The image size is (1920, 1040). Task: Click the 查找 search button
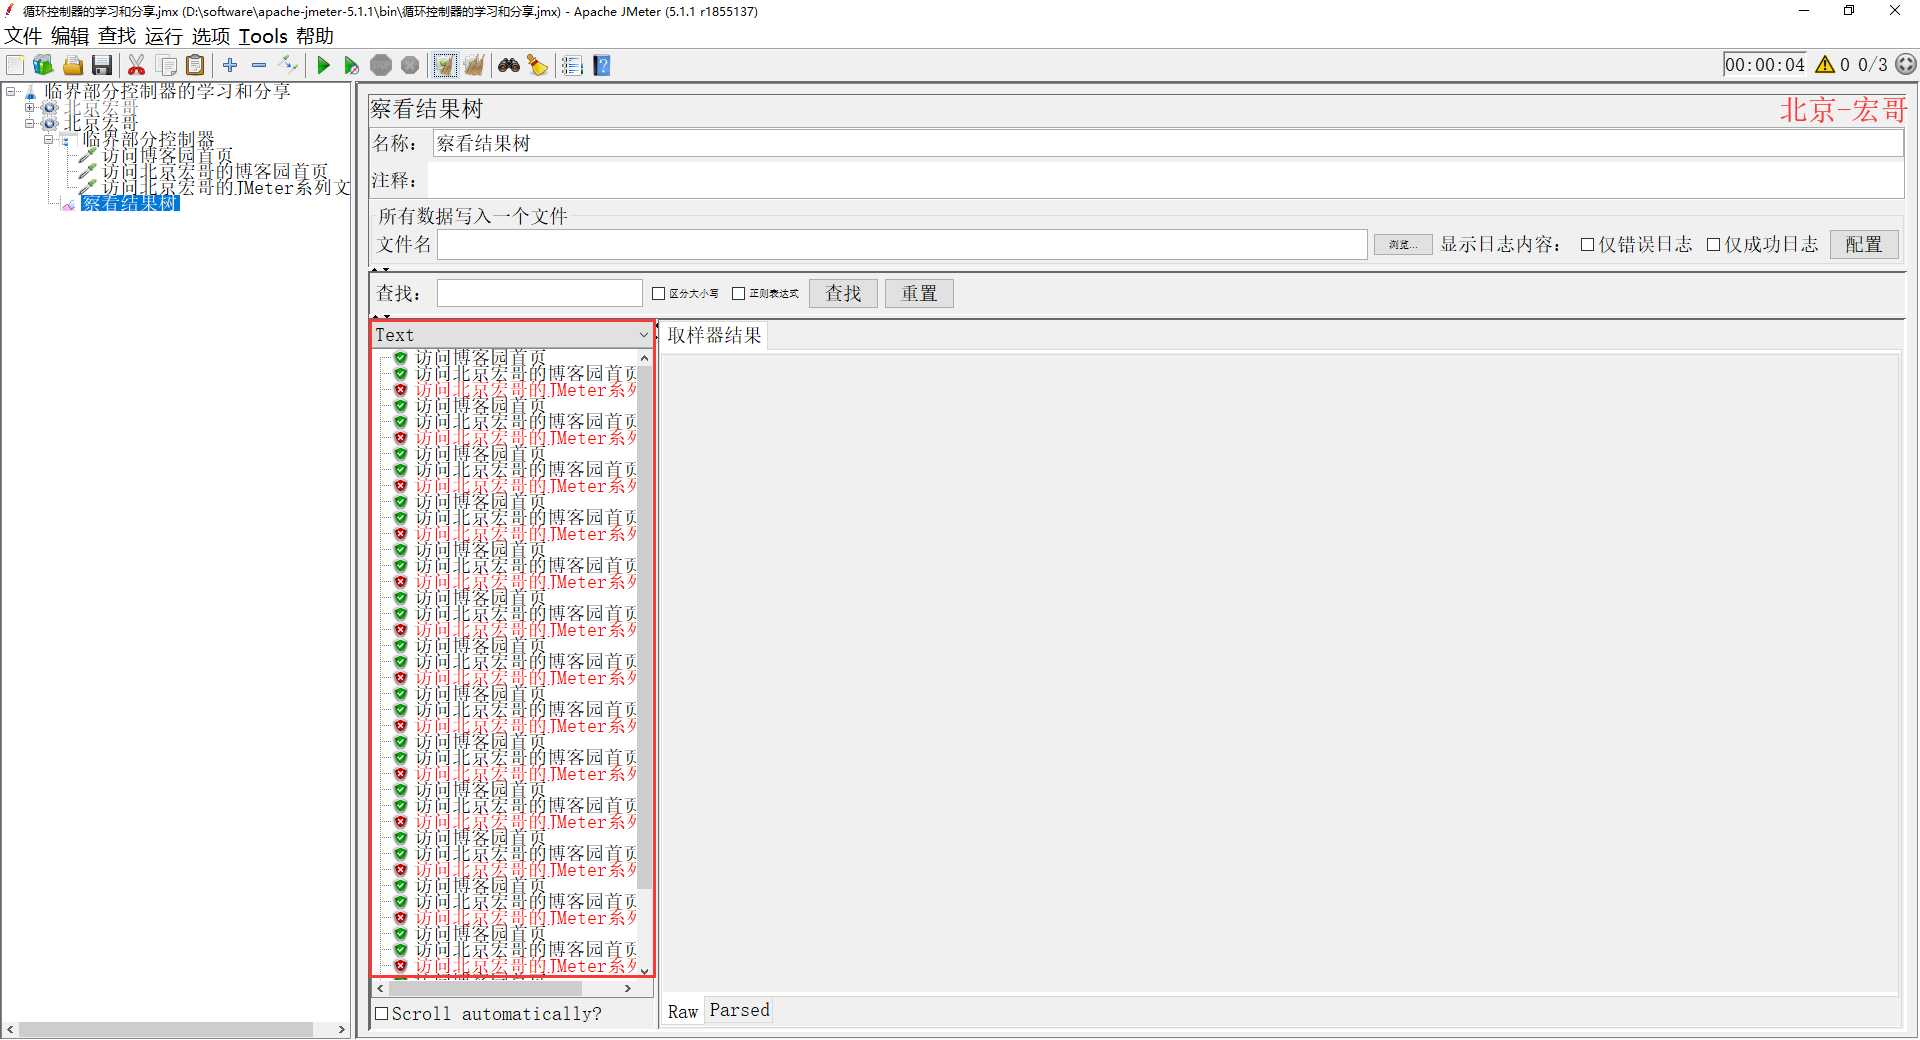point(843,294)
